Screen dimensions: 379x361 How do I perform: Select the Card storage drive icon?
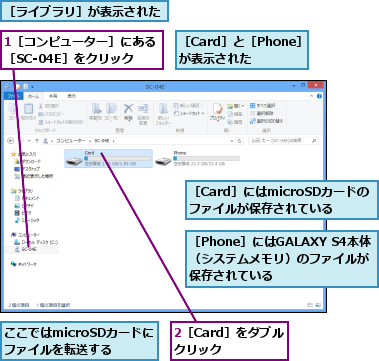point(74,161)
